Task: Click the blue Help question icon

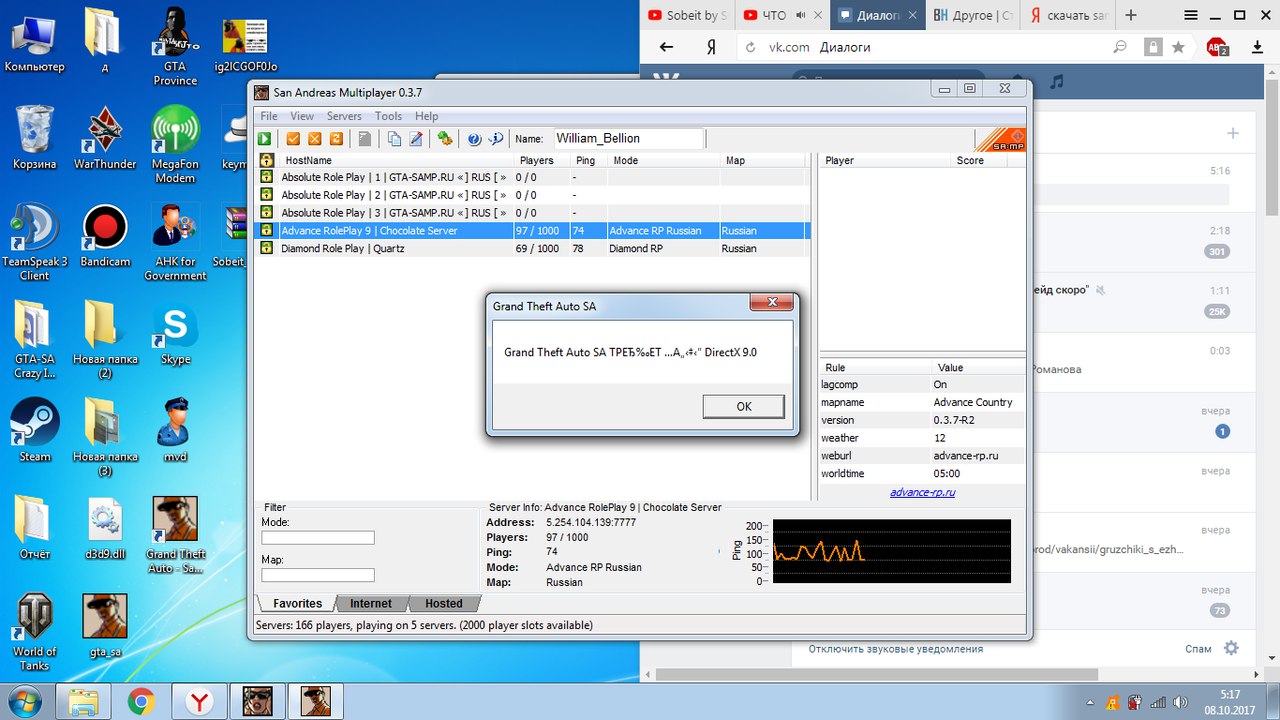Action: [474, 139]
